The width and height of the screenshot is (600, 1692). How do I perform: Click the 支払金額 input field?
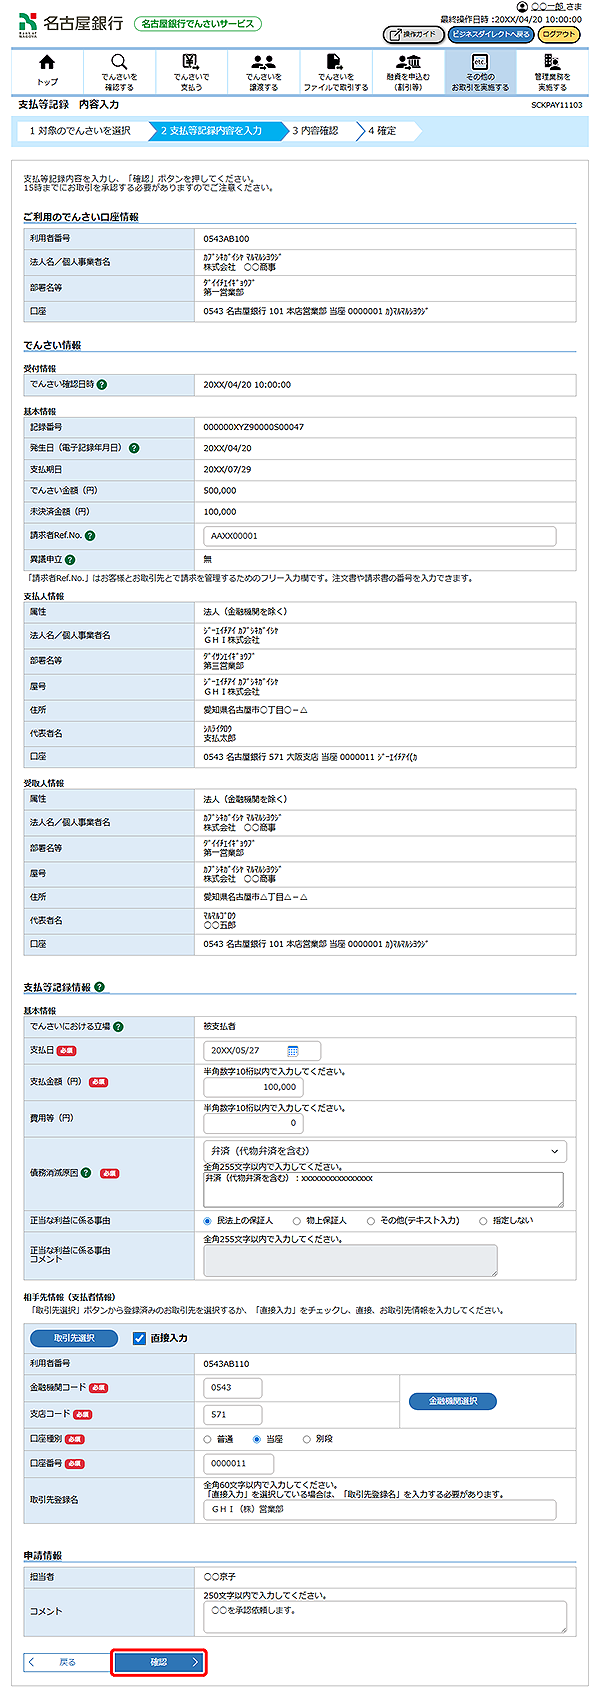point(253,1087)
